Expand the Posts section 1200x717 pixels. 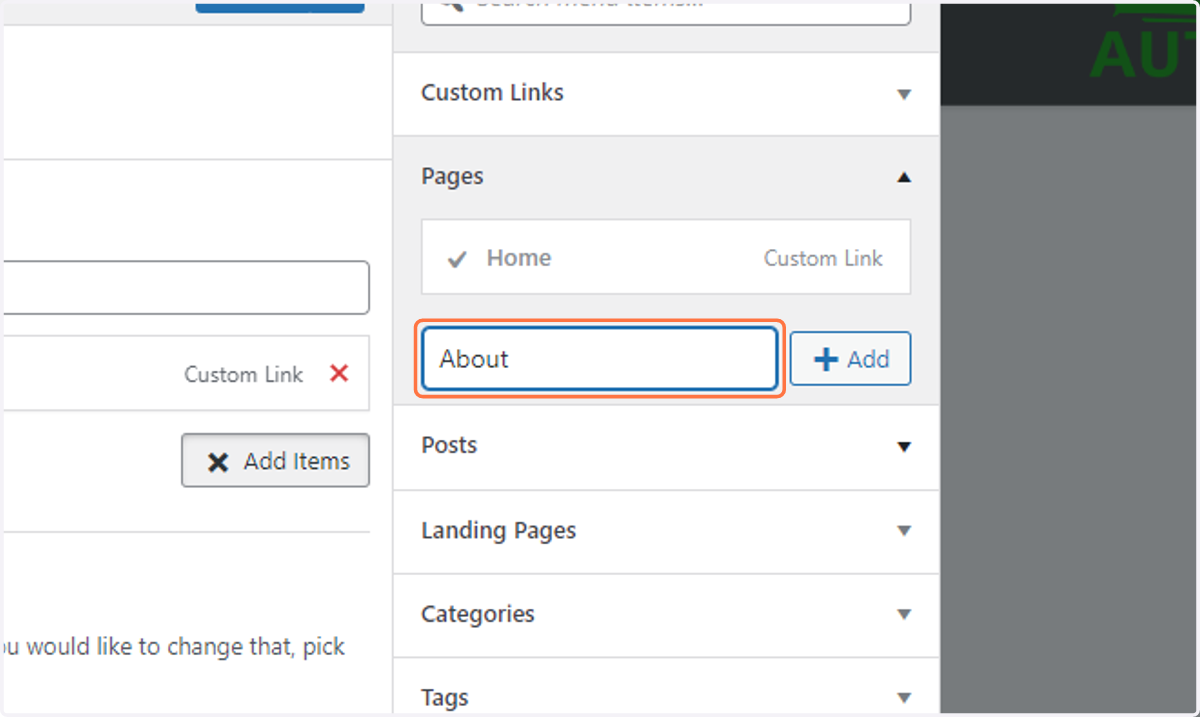pyautogui.click(x=666, y=446)
